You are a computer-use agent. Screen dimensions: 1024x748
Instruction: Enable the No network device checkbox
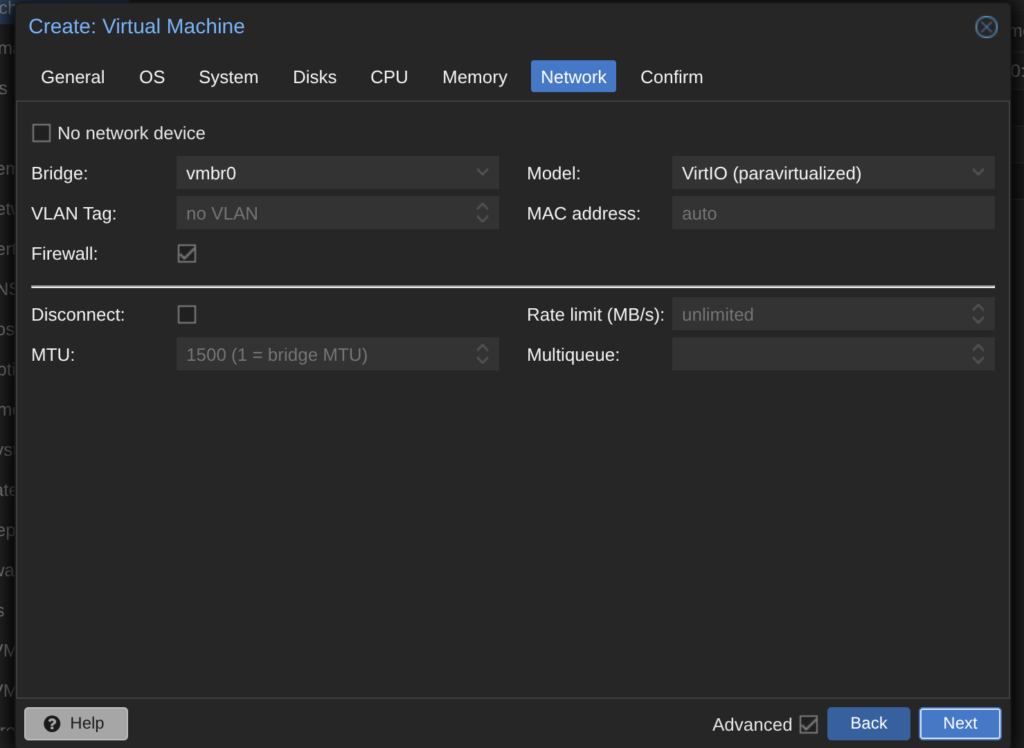tap(42, 133)
